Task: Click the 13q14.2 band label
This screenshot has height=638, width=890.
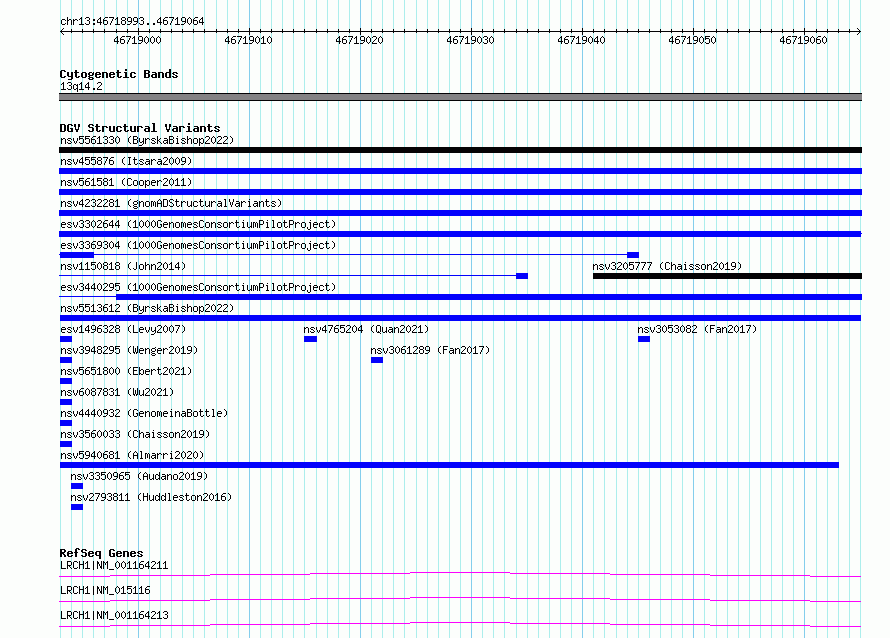Action: coord(81,86)
